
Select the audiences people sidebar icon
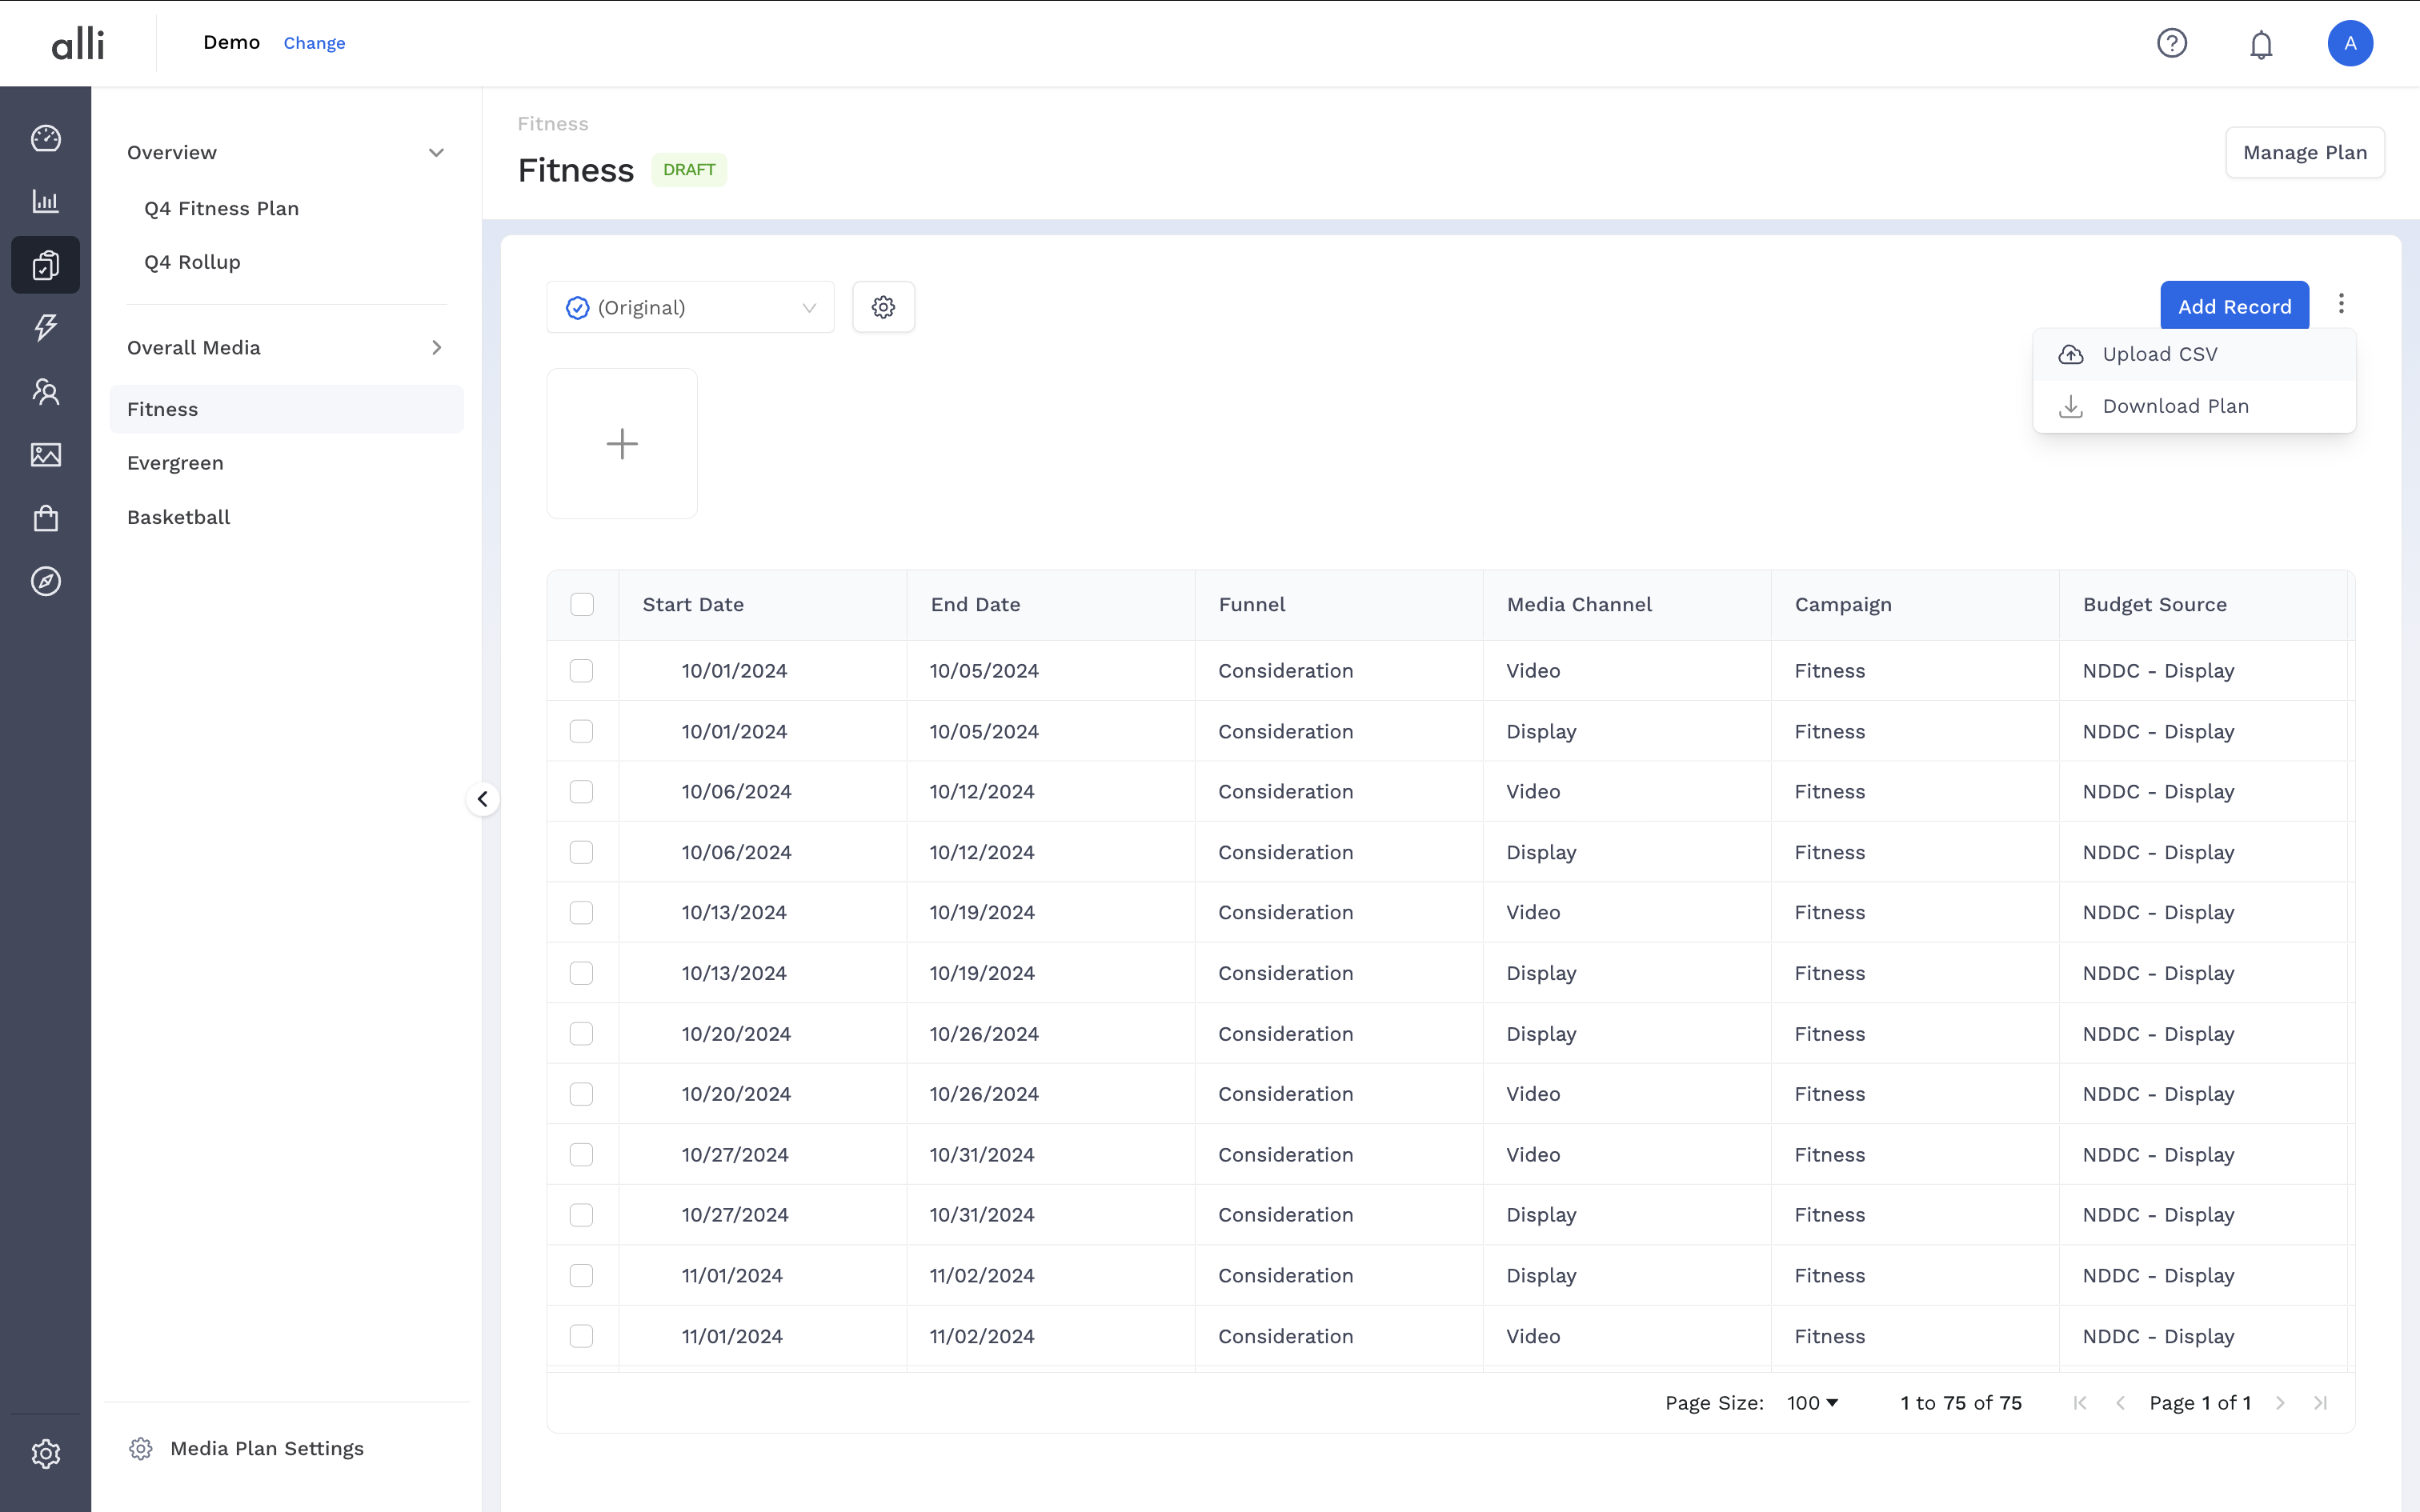tap(46, 391)
